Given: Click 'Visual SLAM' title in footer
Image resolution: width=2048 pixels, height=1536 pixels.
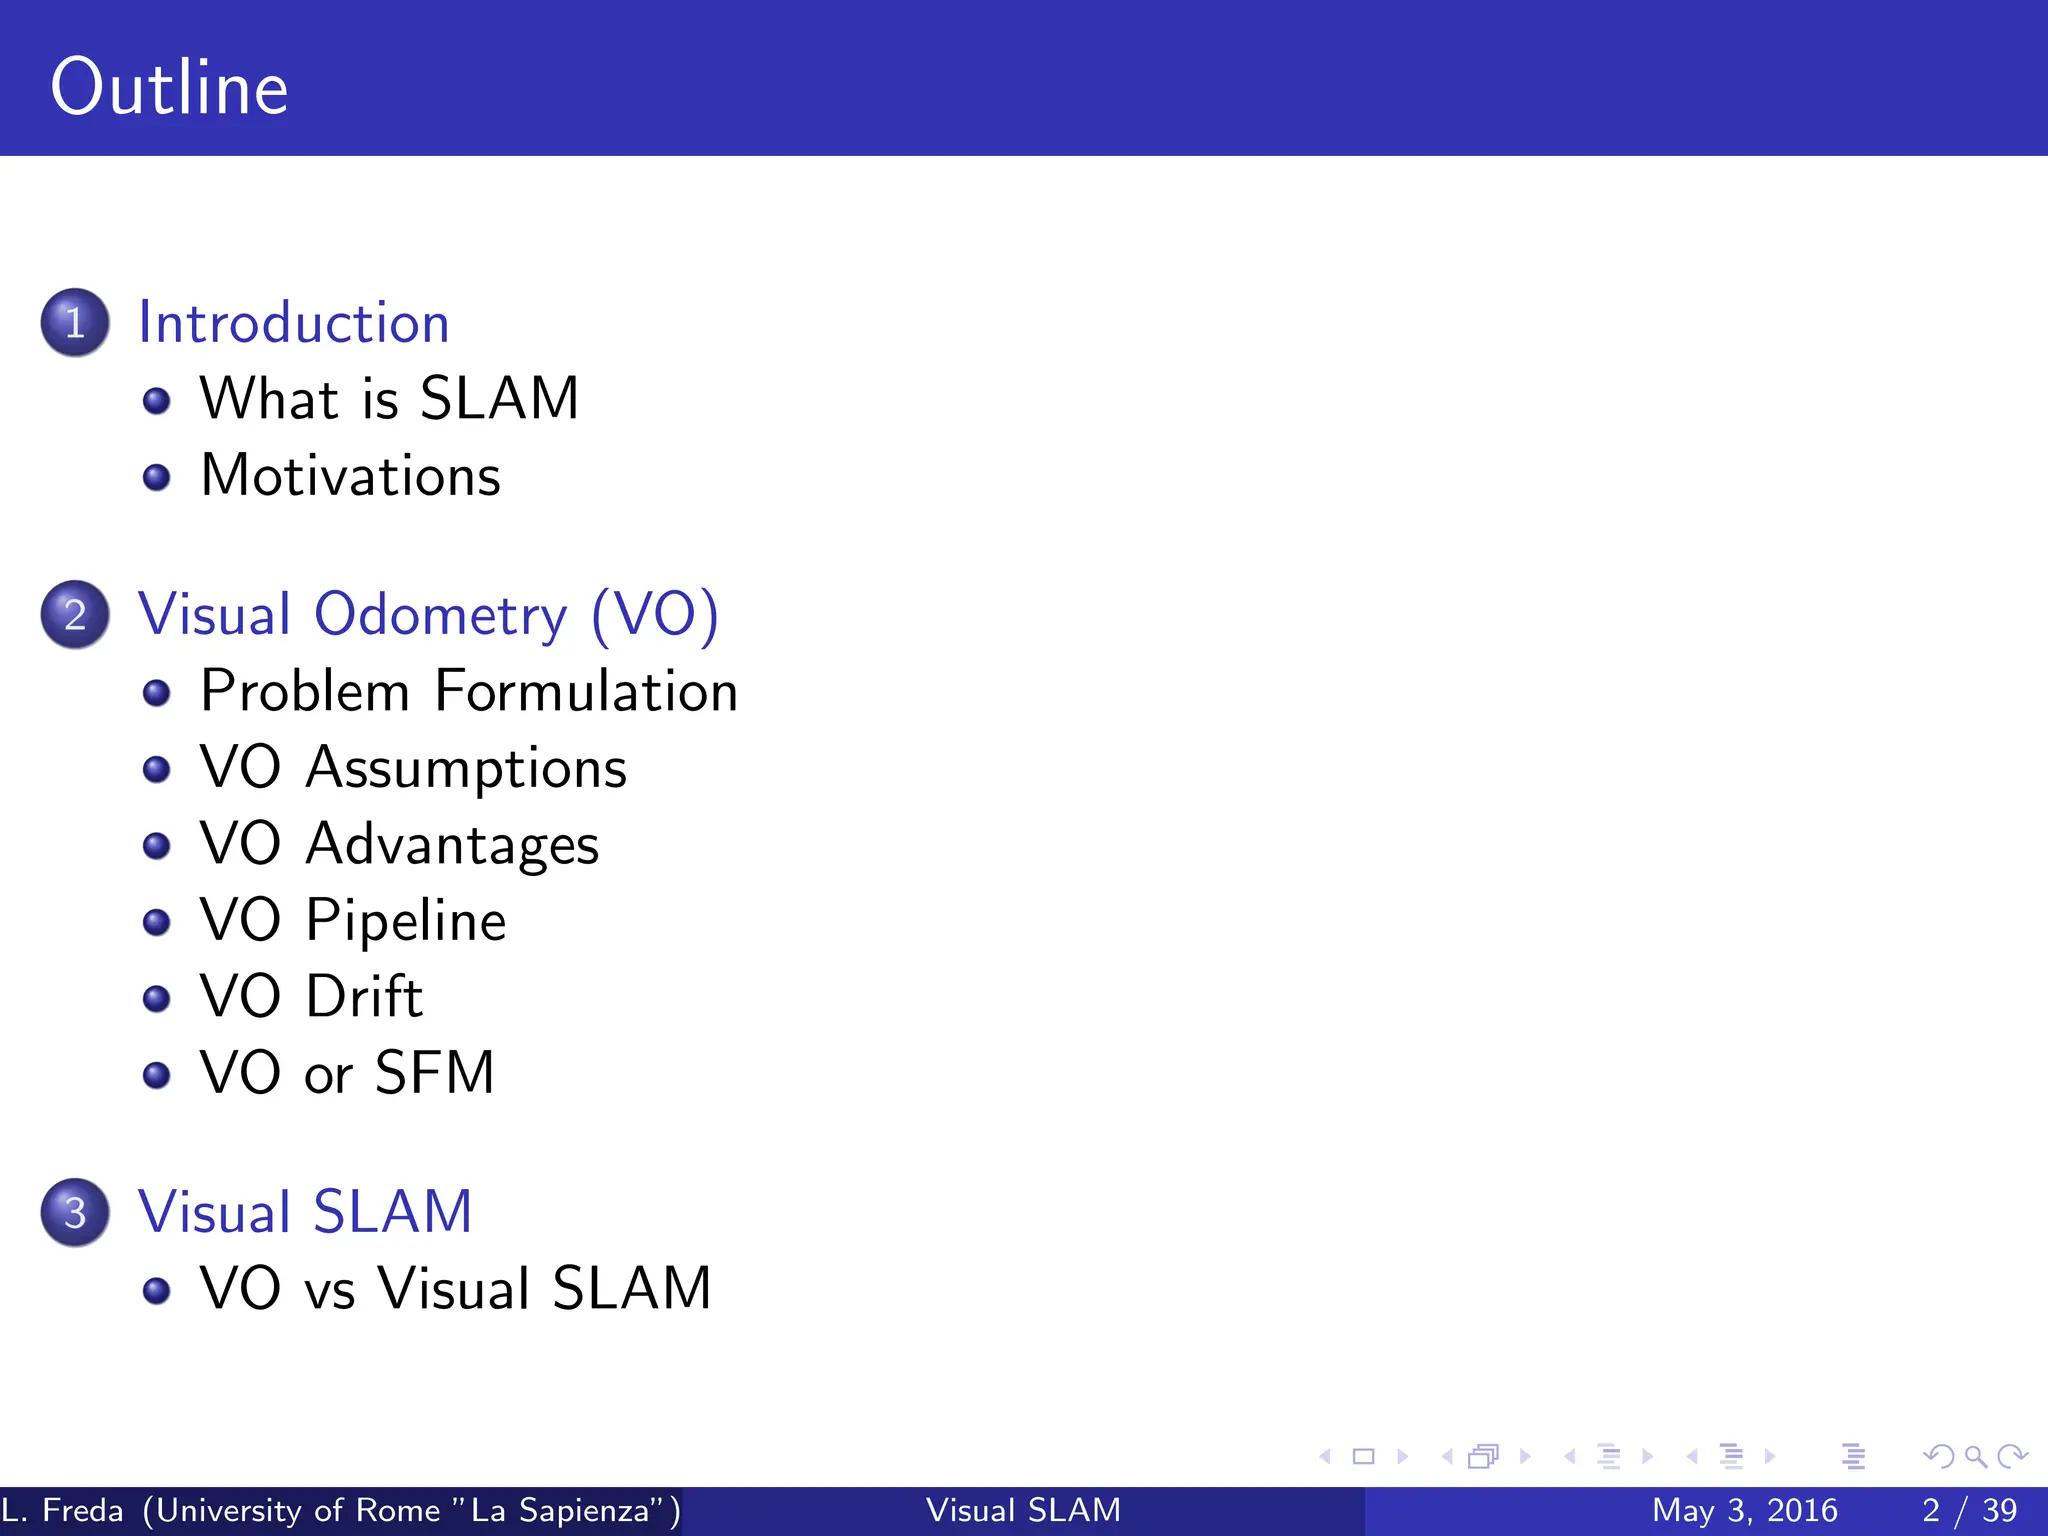Looking at the screenshot, I should pos(1023,1510).
